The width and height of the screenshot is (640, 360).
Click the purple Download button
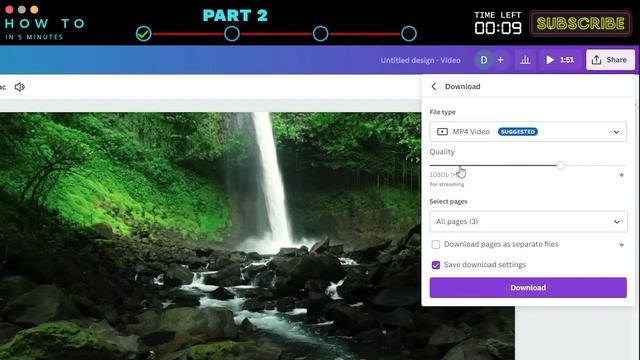(x=528, y=287)
